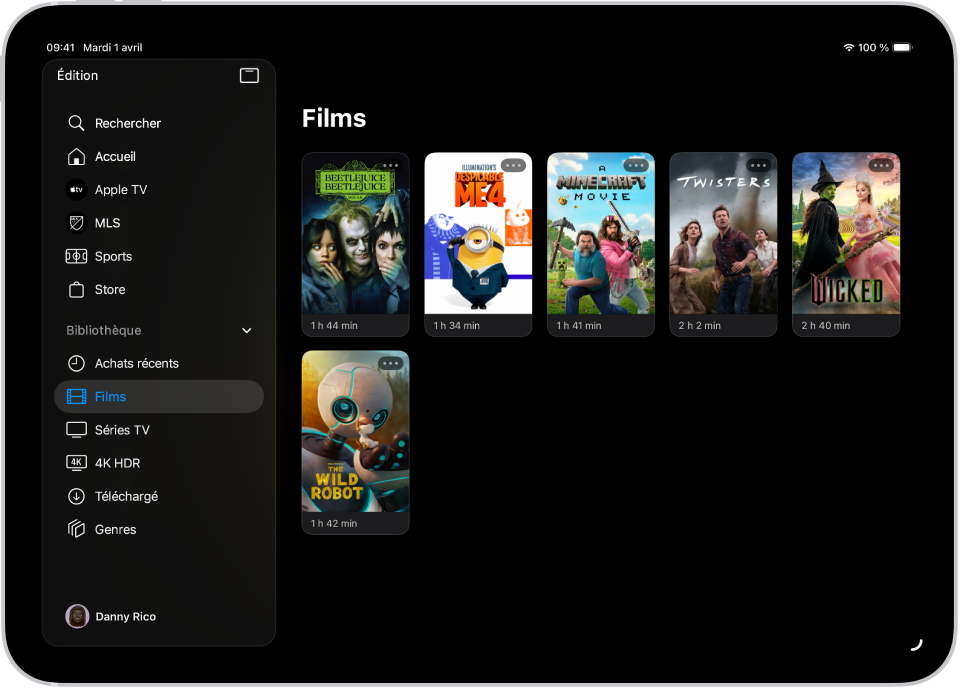
Task: Open the Store bag icon
Action: 76,289
